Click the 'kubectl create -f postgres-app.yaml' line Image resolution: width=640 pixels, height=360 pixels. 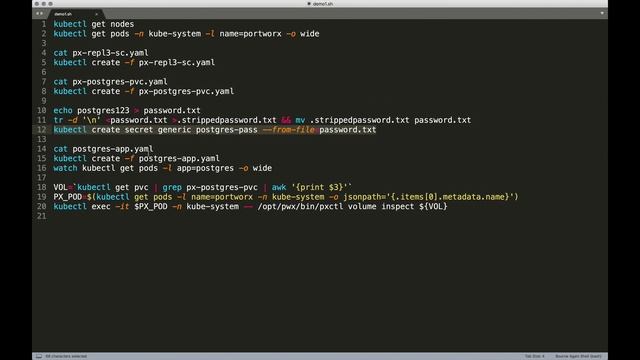pos(136,158)
